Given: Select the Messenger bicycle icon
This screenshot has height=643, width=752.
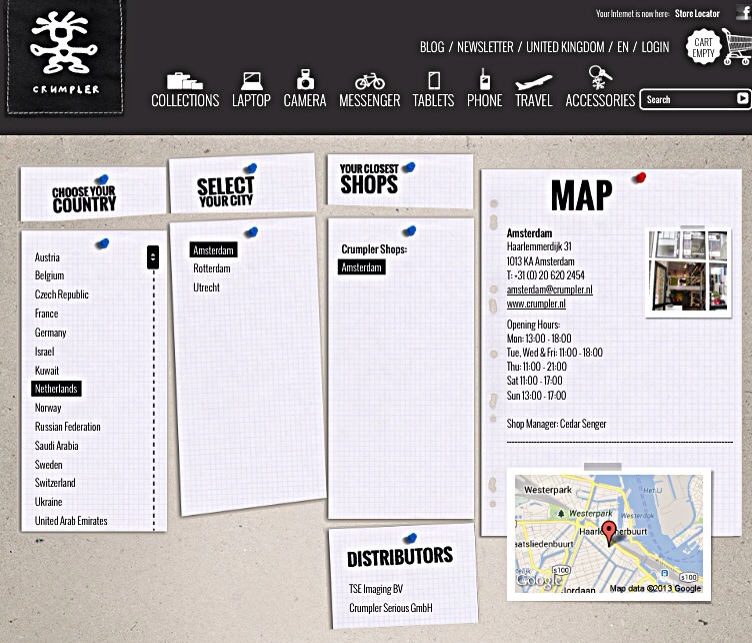Looking at the screenshot, I should [x=369, y=80].
